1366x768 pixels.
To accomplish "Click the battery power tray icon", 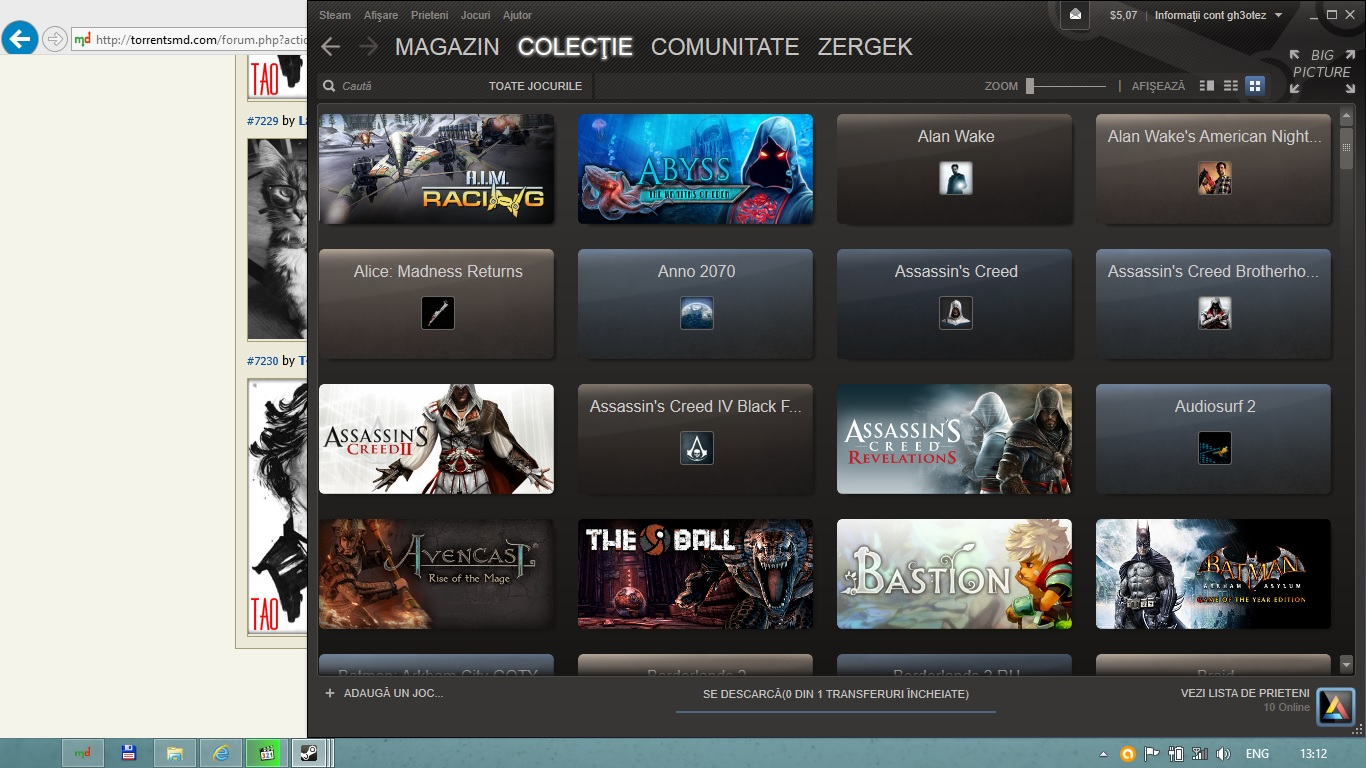I will point(1176,754).
